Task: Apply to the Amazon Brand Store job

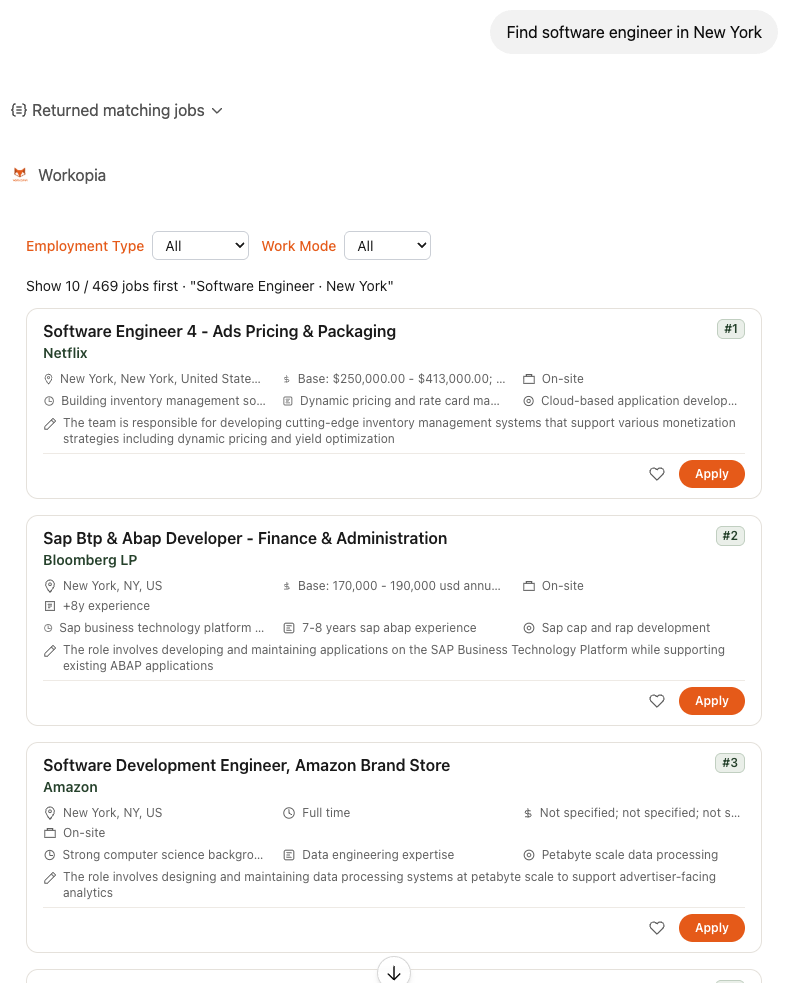Action: click(712, 928)
